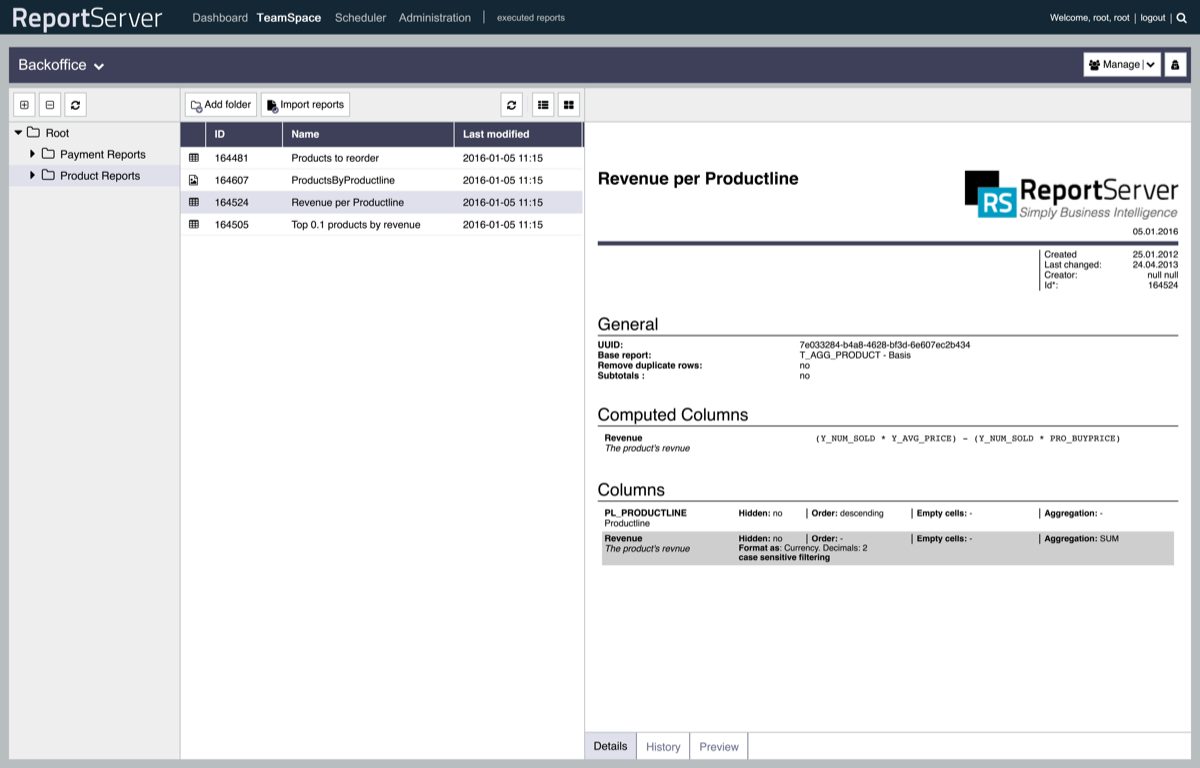The image size is (1200, 768).
Task: Click the document icon for report 164607
Action: (x=194, y=180)
